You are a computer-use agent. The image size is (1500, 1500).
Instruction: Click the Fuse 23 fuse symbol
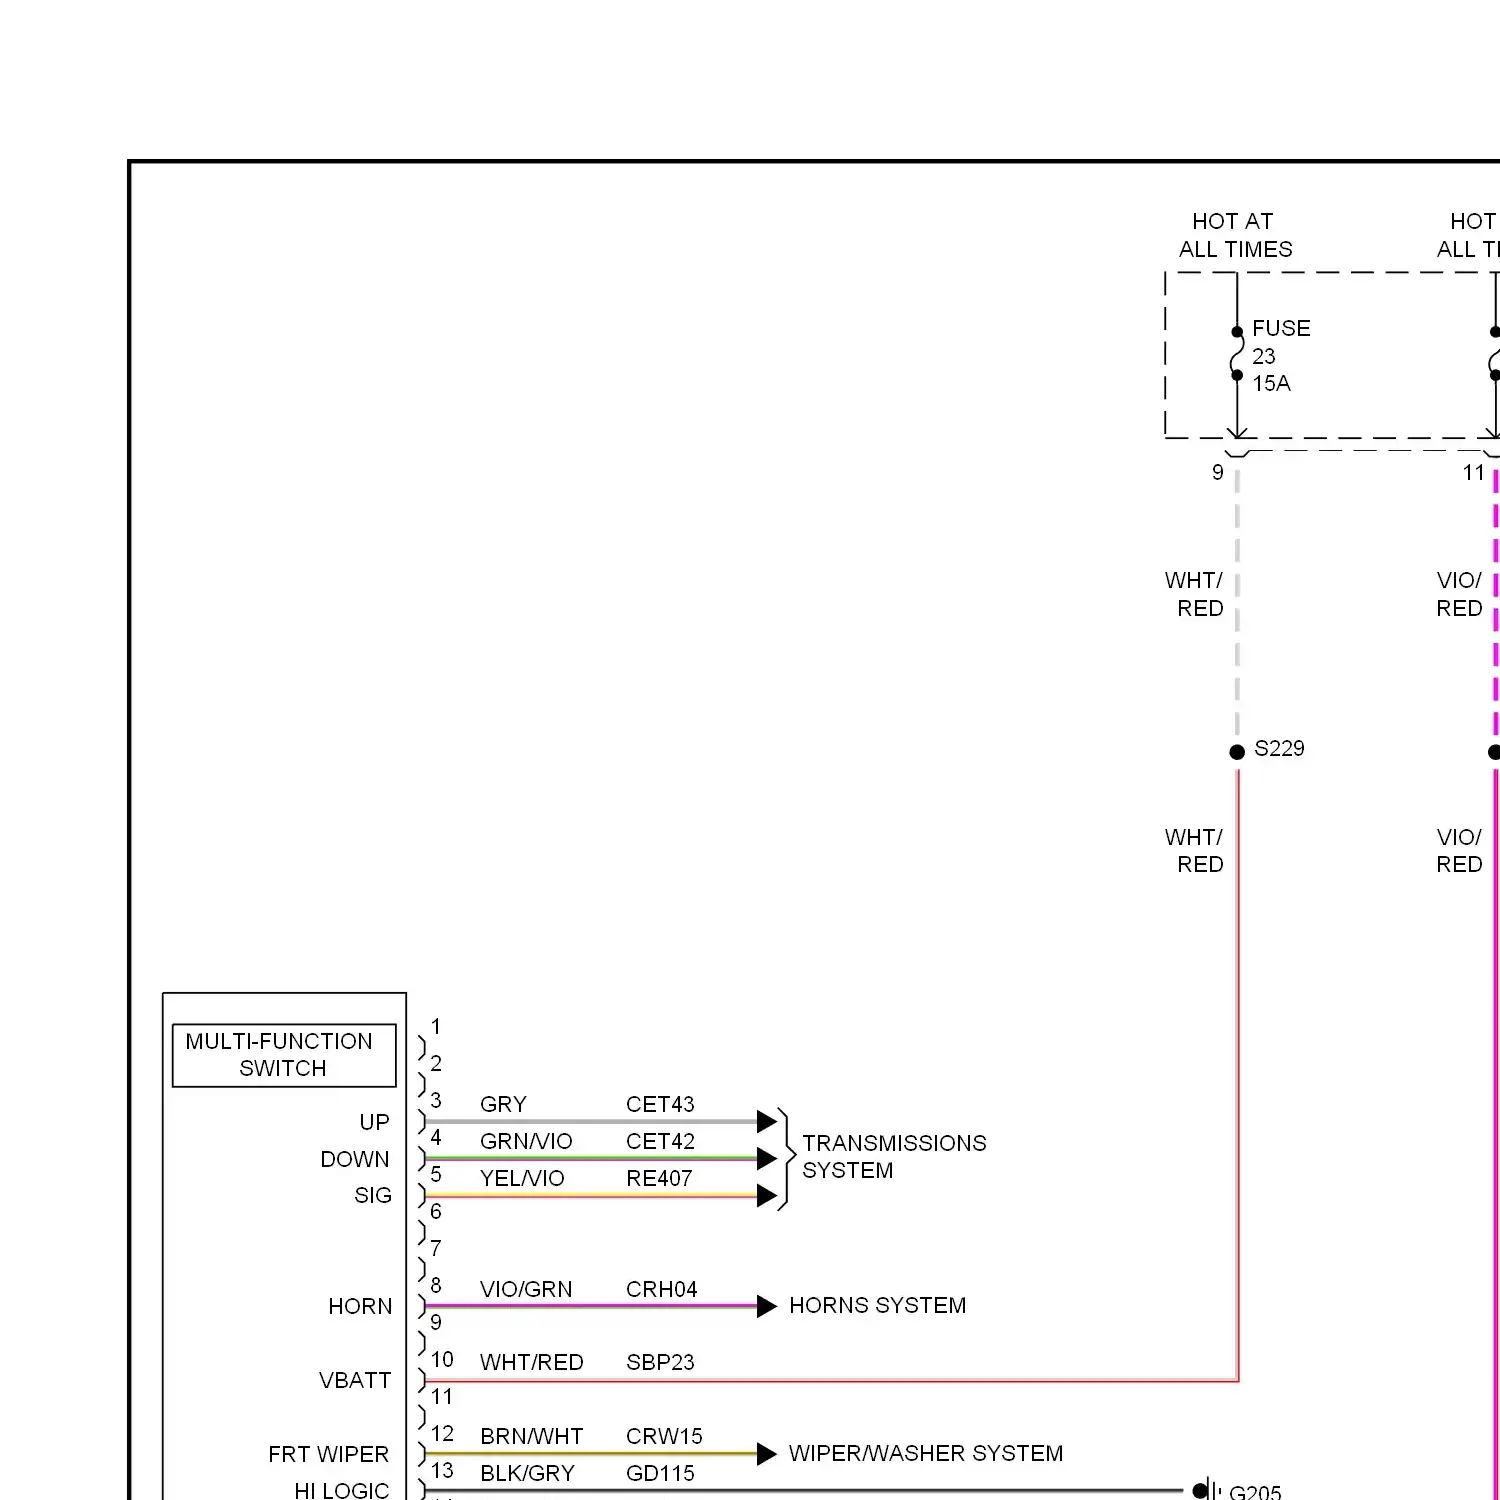[1237, 353]
